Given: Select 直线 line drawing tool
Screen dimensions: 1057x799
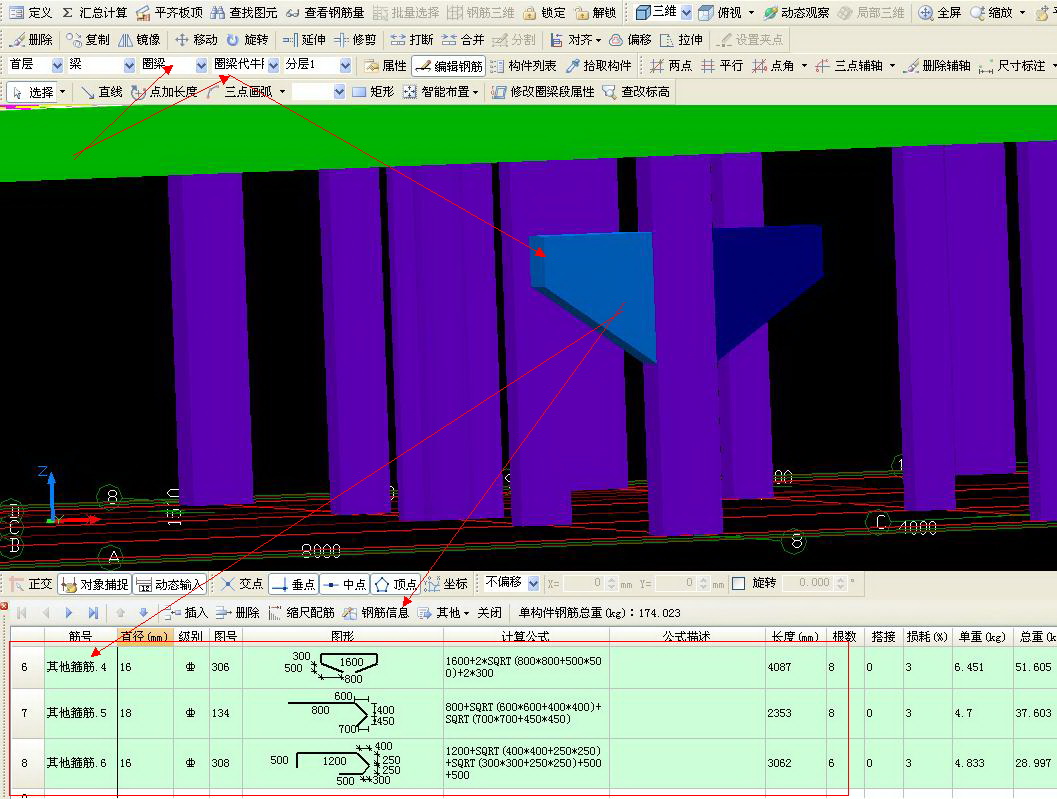Looking at the screenshot, I should 101,92.
